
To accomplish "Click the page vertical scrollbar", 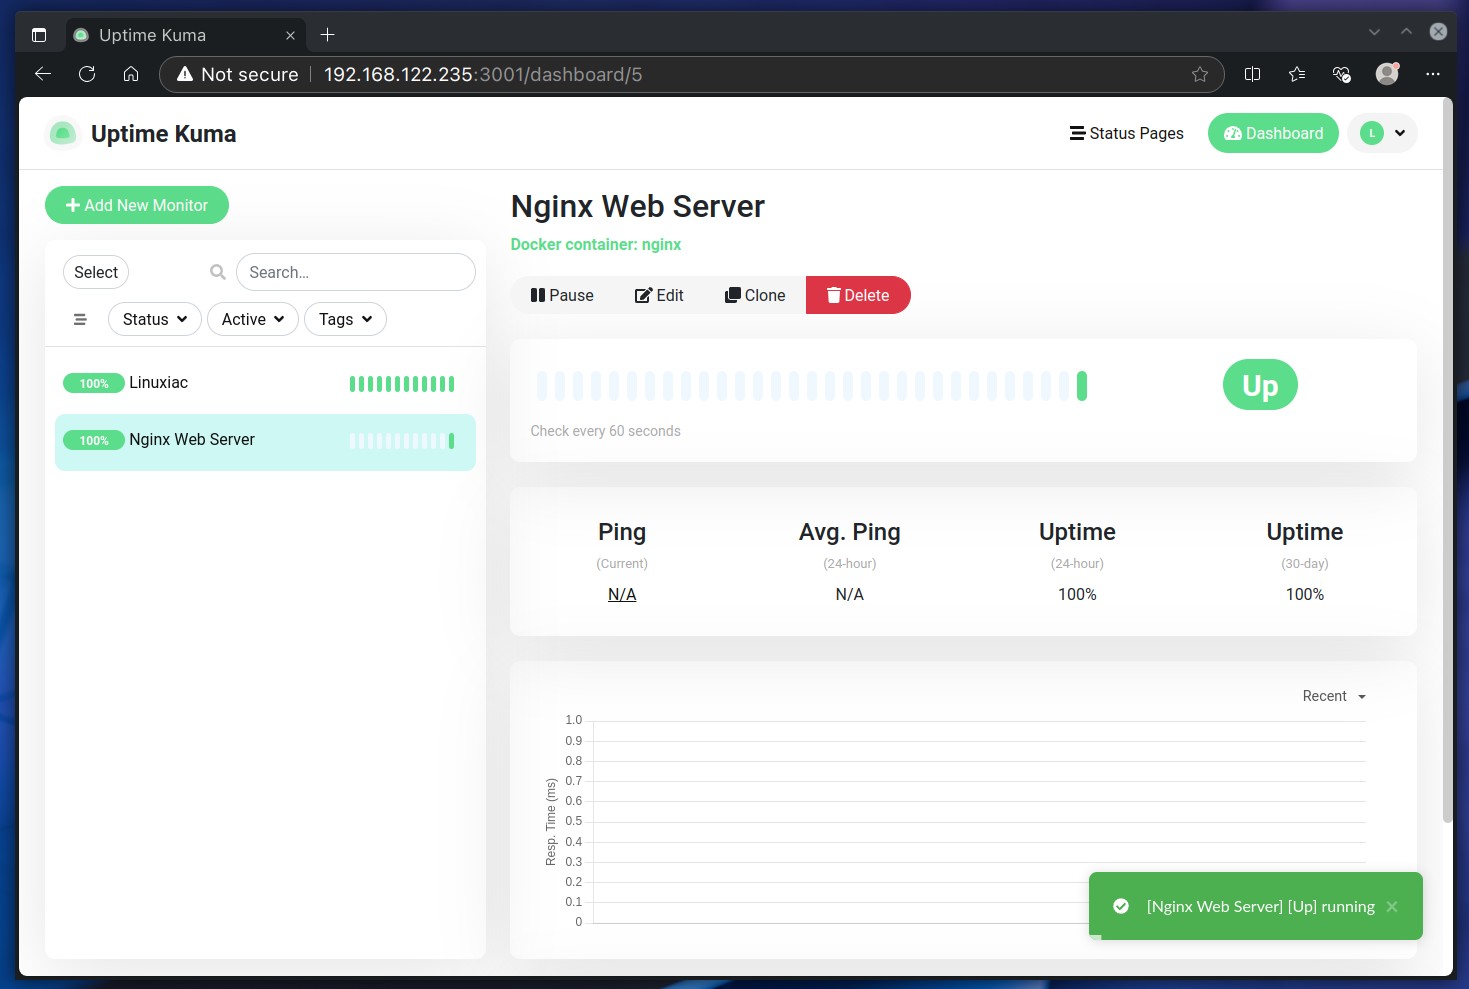I will pyautogui.click(x=1447, y=460).
